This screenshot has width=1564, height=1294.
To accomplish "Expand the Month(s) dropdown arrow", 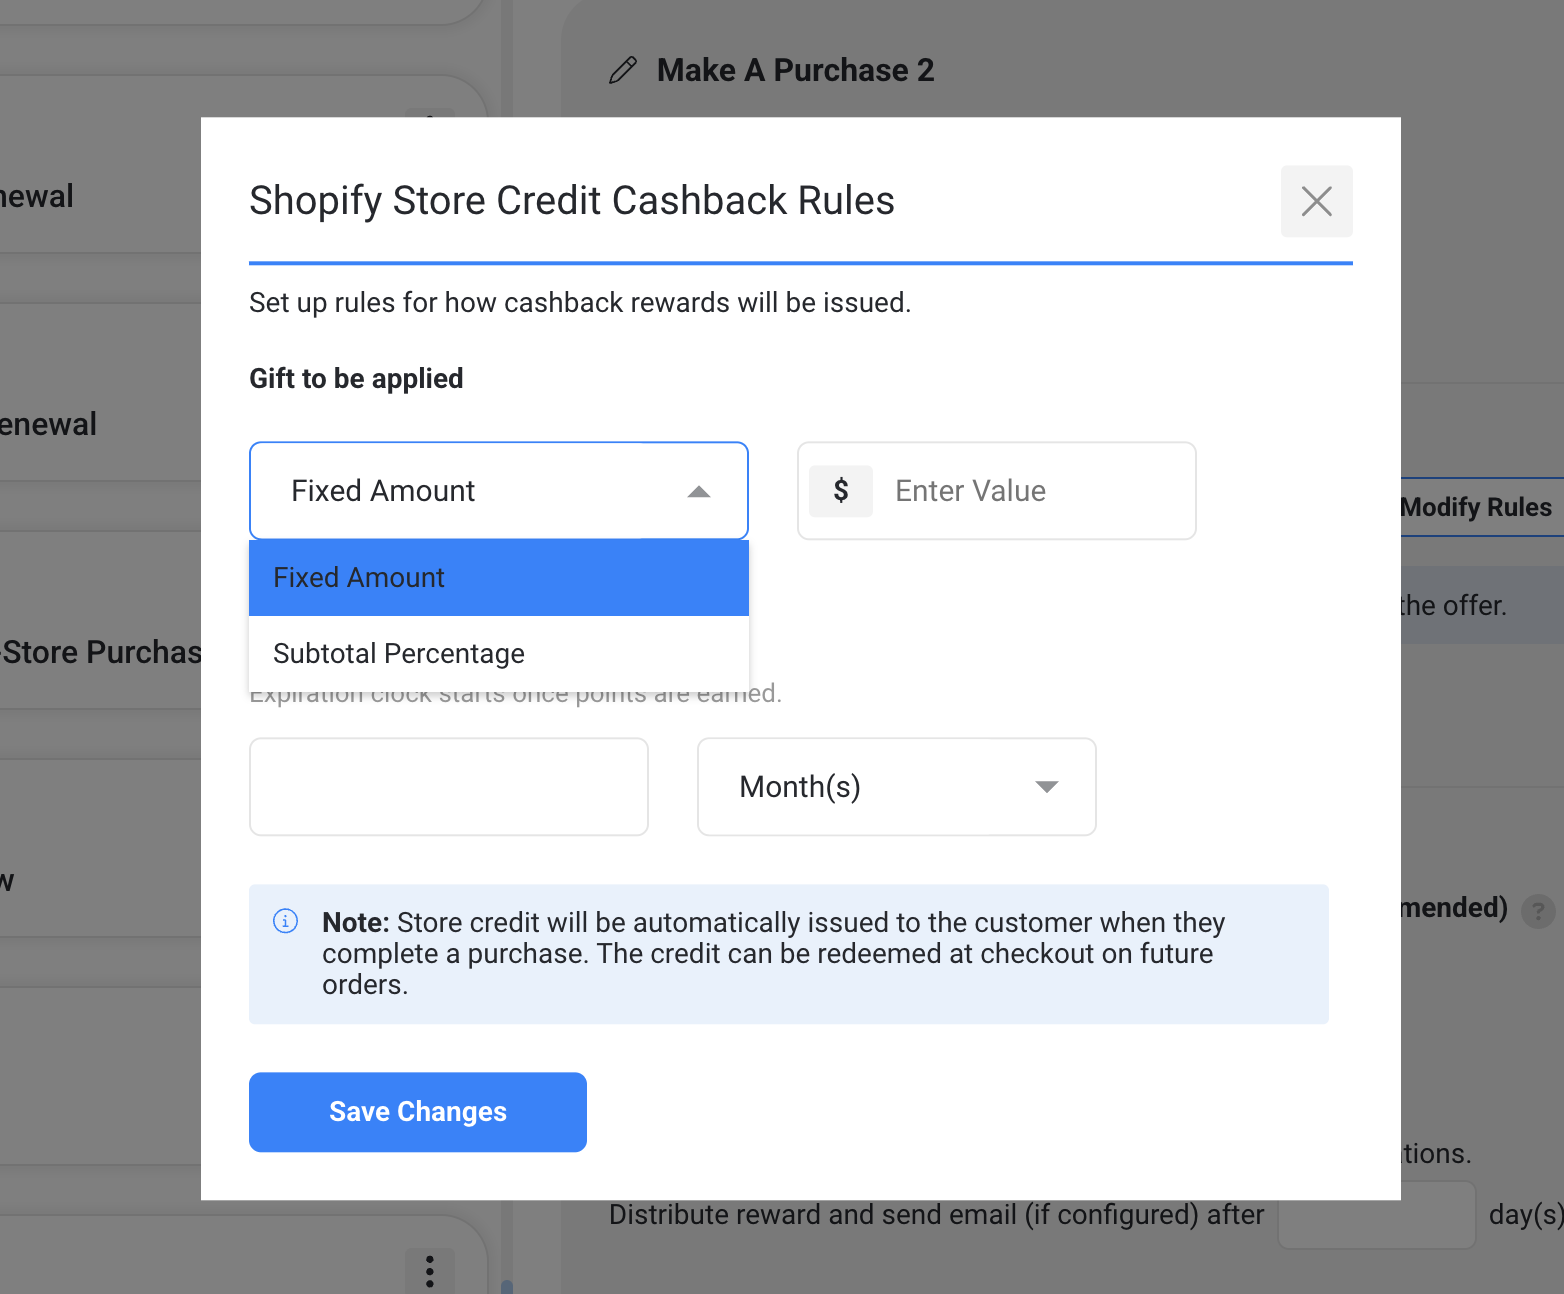I will point(1046,787).
